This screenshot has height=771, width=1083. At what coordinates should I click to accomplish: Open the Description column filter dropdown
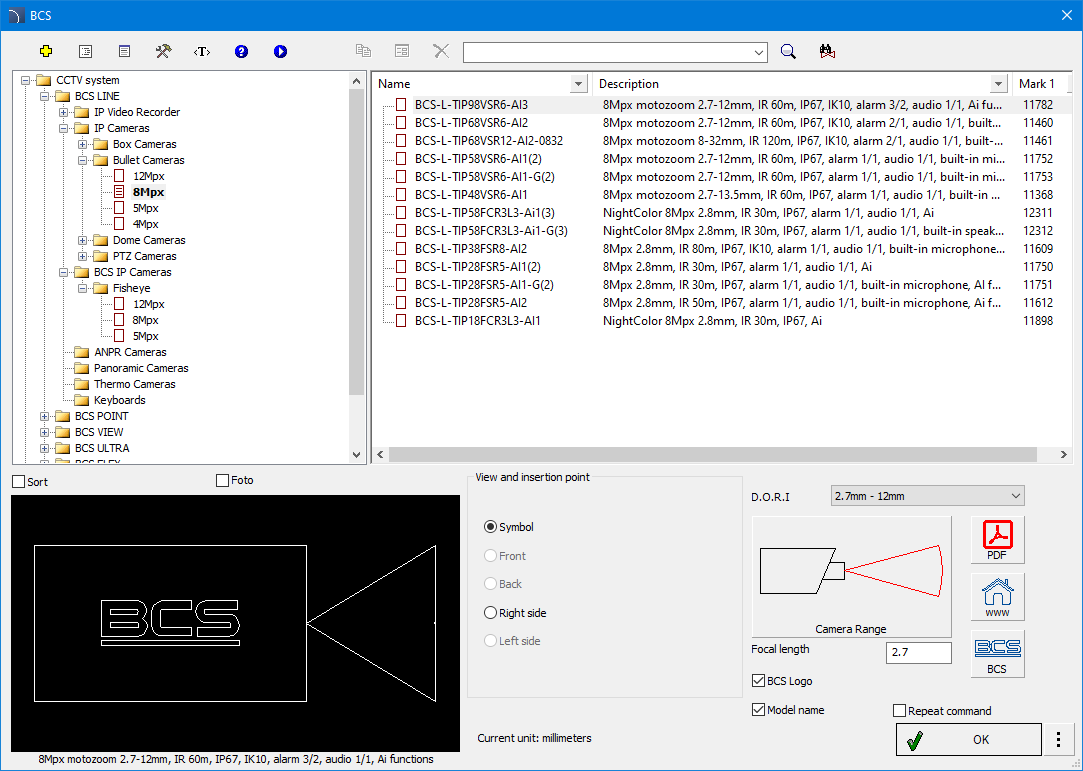tap(998, 84)
